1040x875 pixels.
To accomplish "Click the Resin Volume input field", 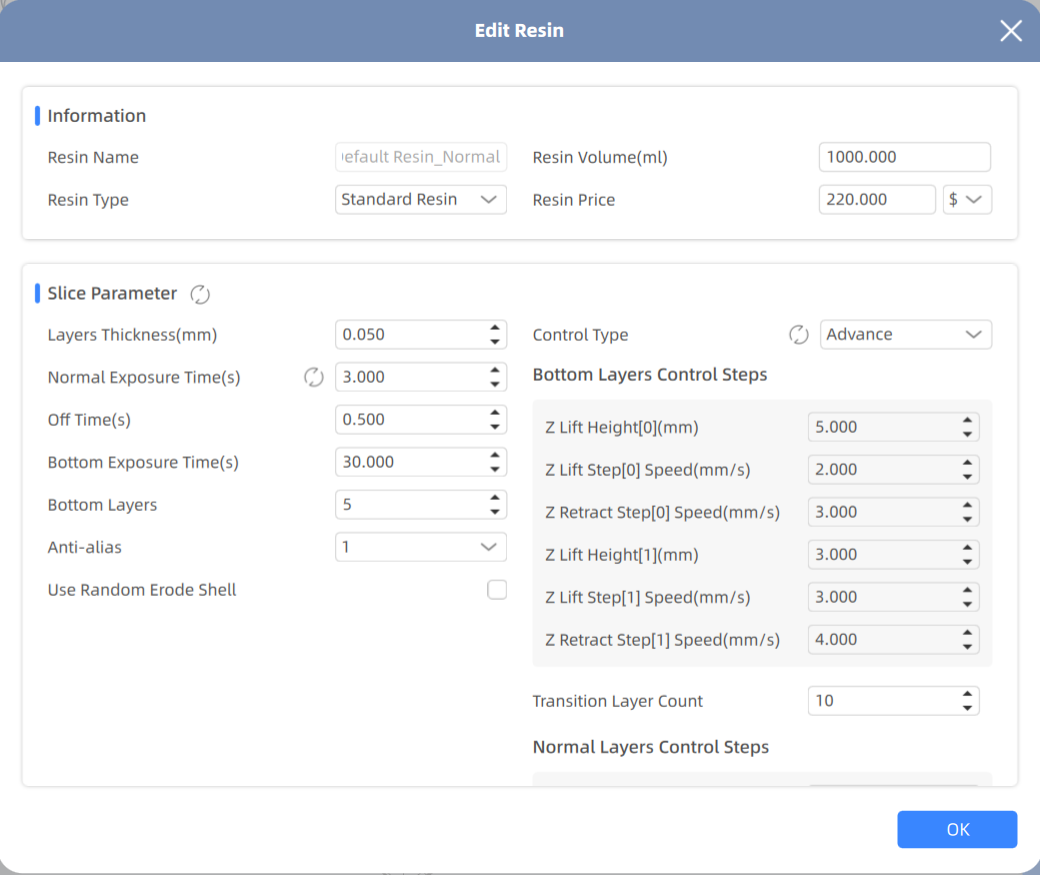I will click(x=904, y=157).
